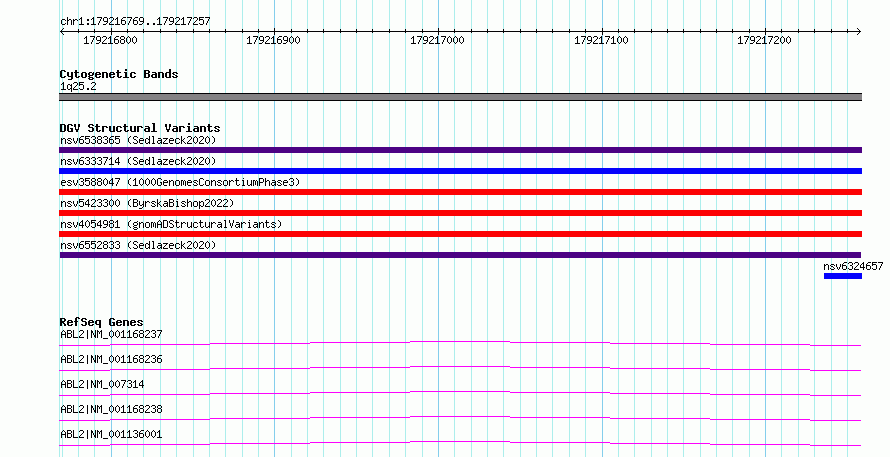
Task: Select the ABL2|NM_001168236 magenta intron line
Action: coord(460,368)
